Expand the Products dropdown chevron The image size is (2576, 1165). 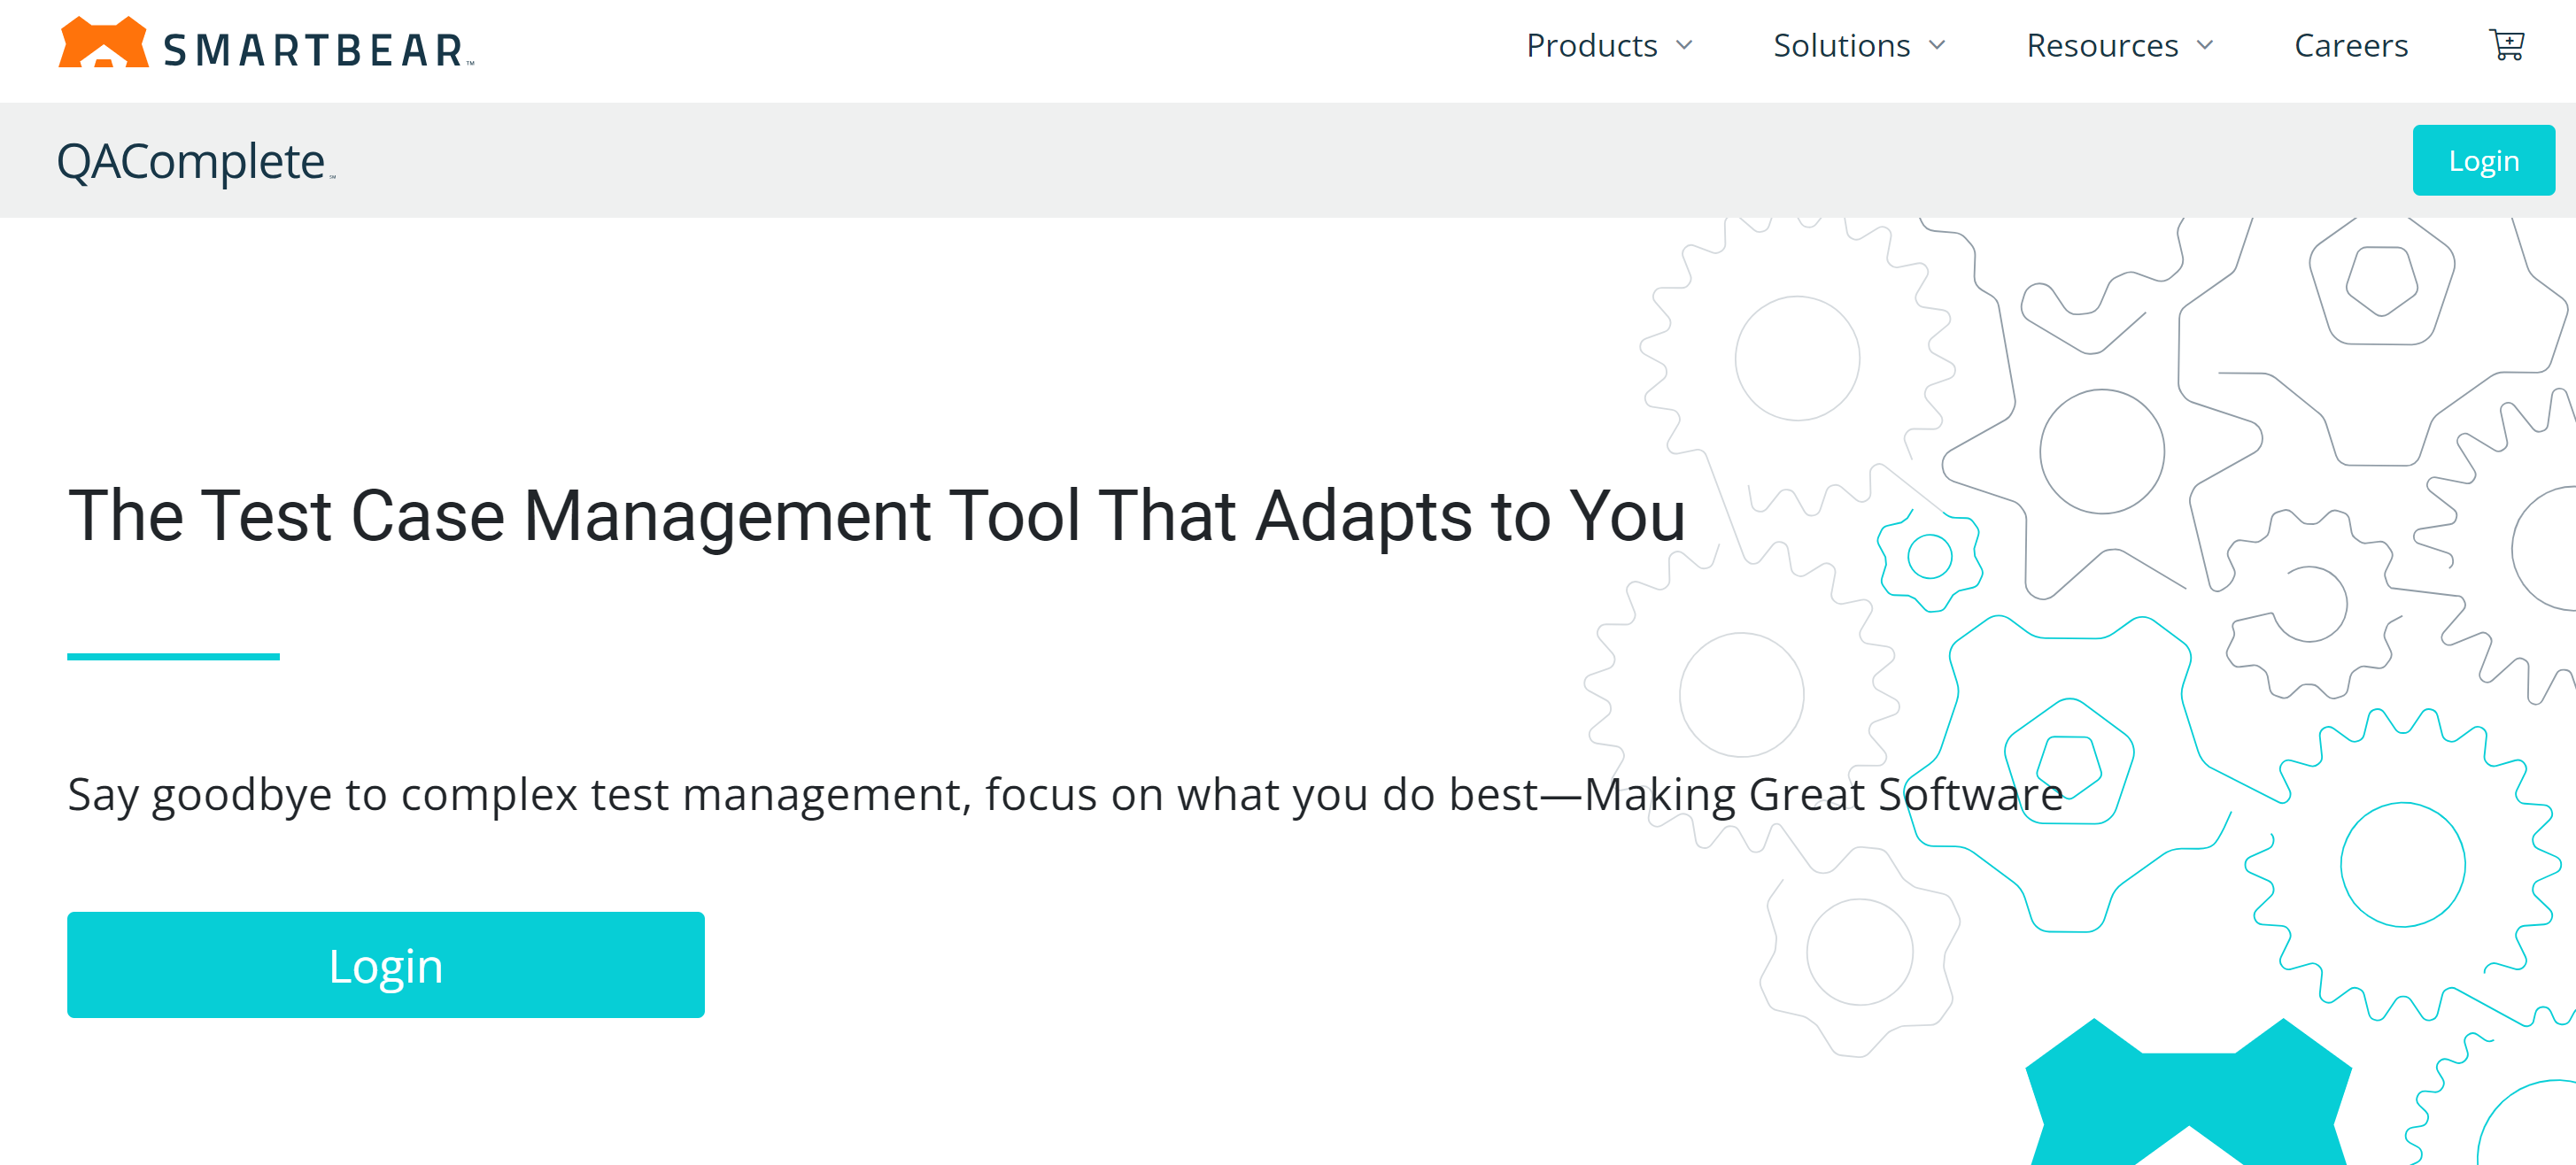(1684, 45)
